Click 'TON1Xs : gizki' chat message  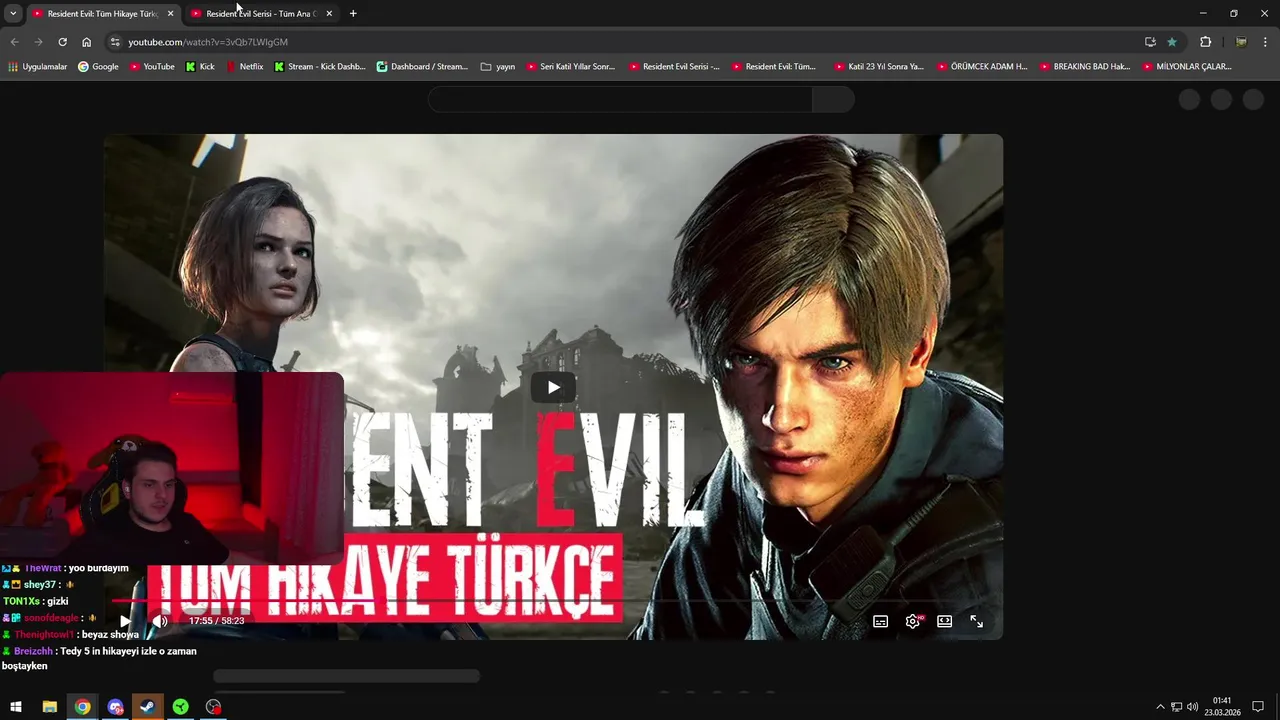click(x=36, y=601)
